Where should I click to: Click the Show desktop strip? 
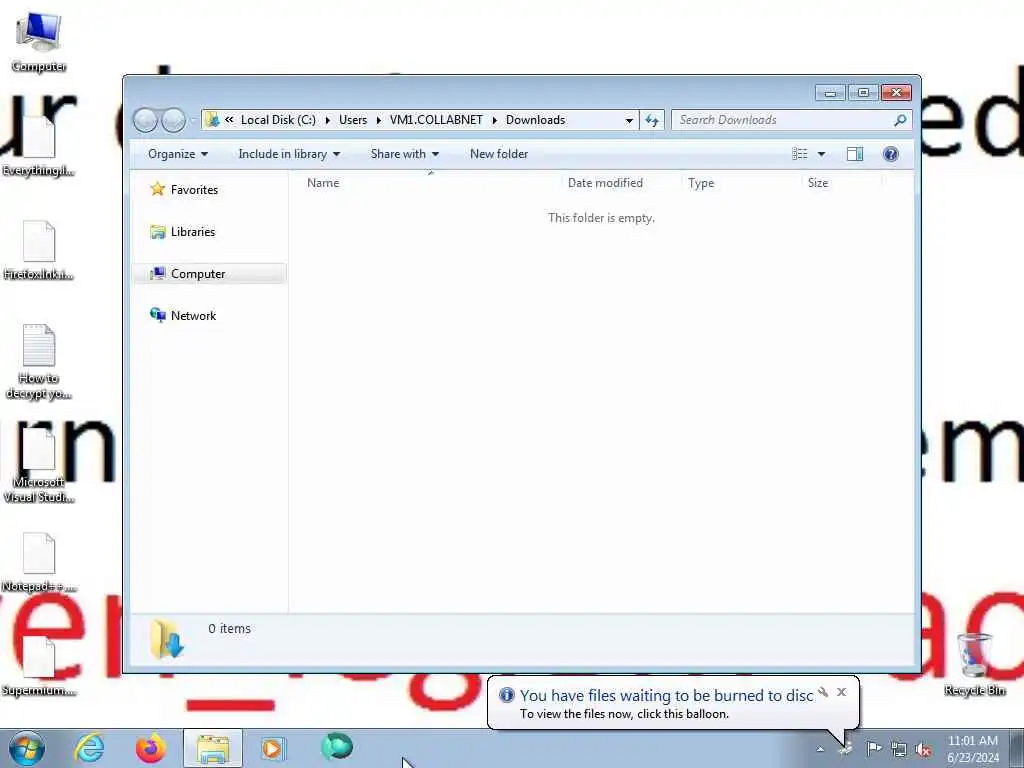1017,748
